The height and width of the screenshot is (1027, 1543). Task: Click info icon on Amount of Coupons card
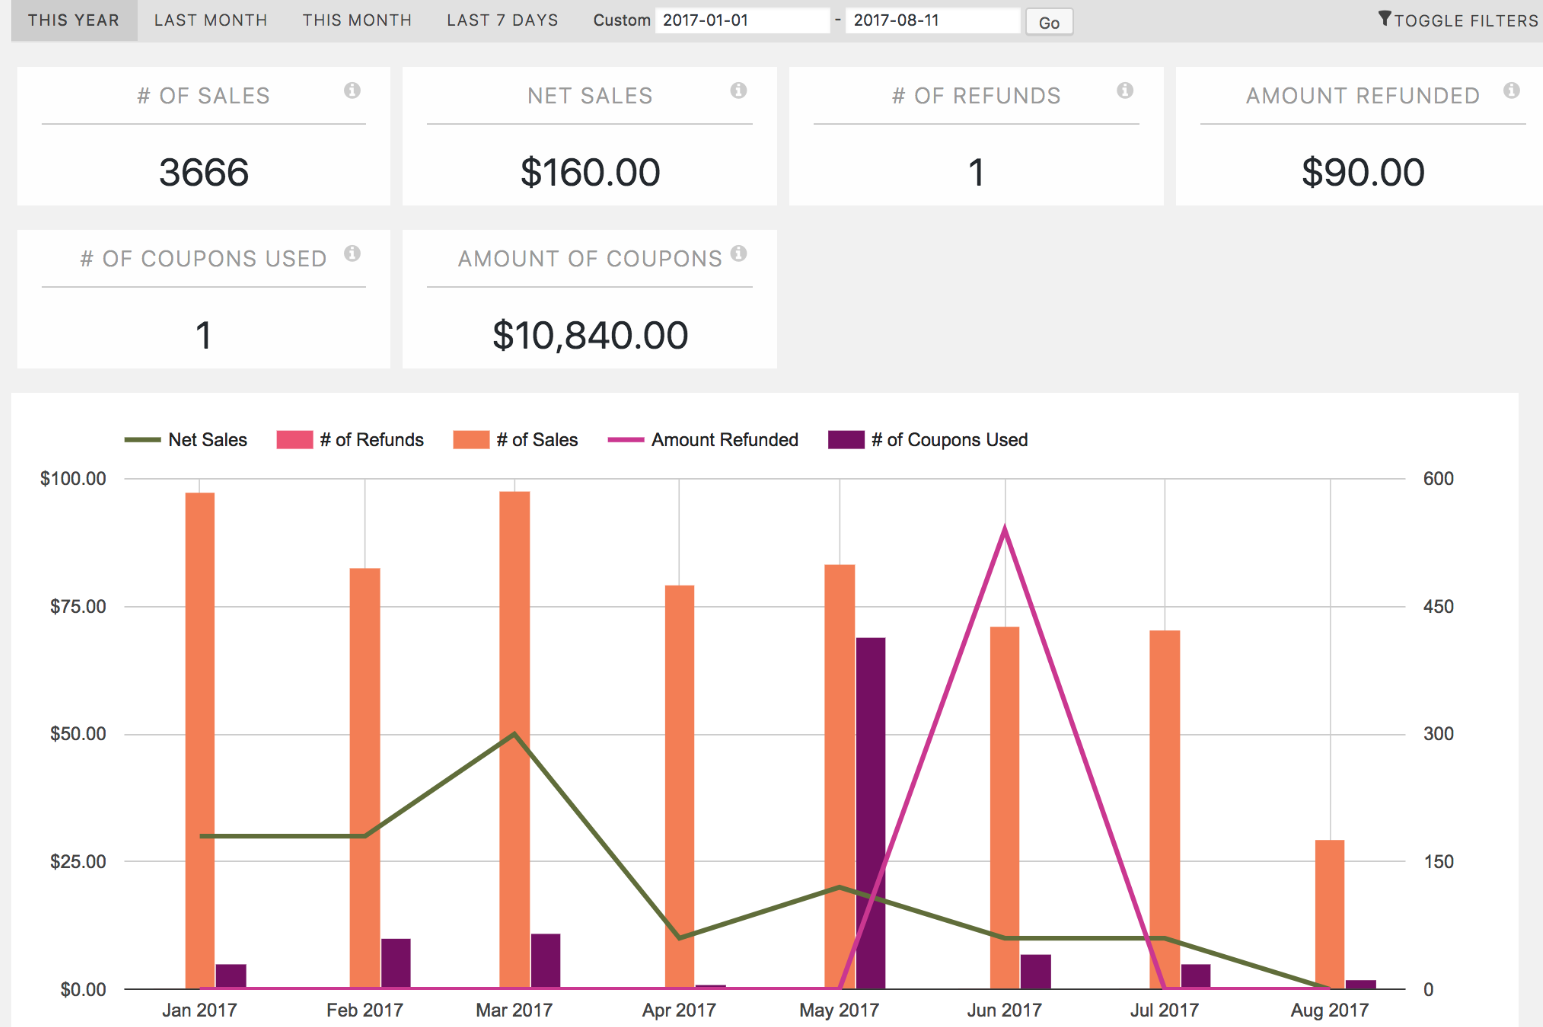738,254
